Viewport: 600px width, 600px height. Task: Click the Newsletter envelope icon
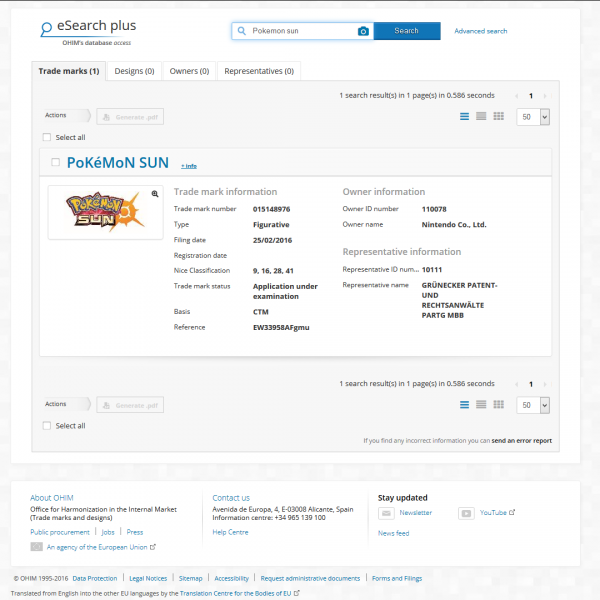click(386, 513)
